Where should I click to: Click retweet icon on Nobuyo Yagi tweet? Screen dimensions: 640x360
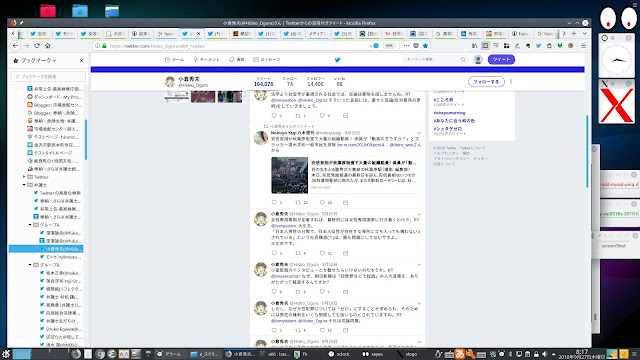[298, 202]
